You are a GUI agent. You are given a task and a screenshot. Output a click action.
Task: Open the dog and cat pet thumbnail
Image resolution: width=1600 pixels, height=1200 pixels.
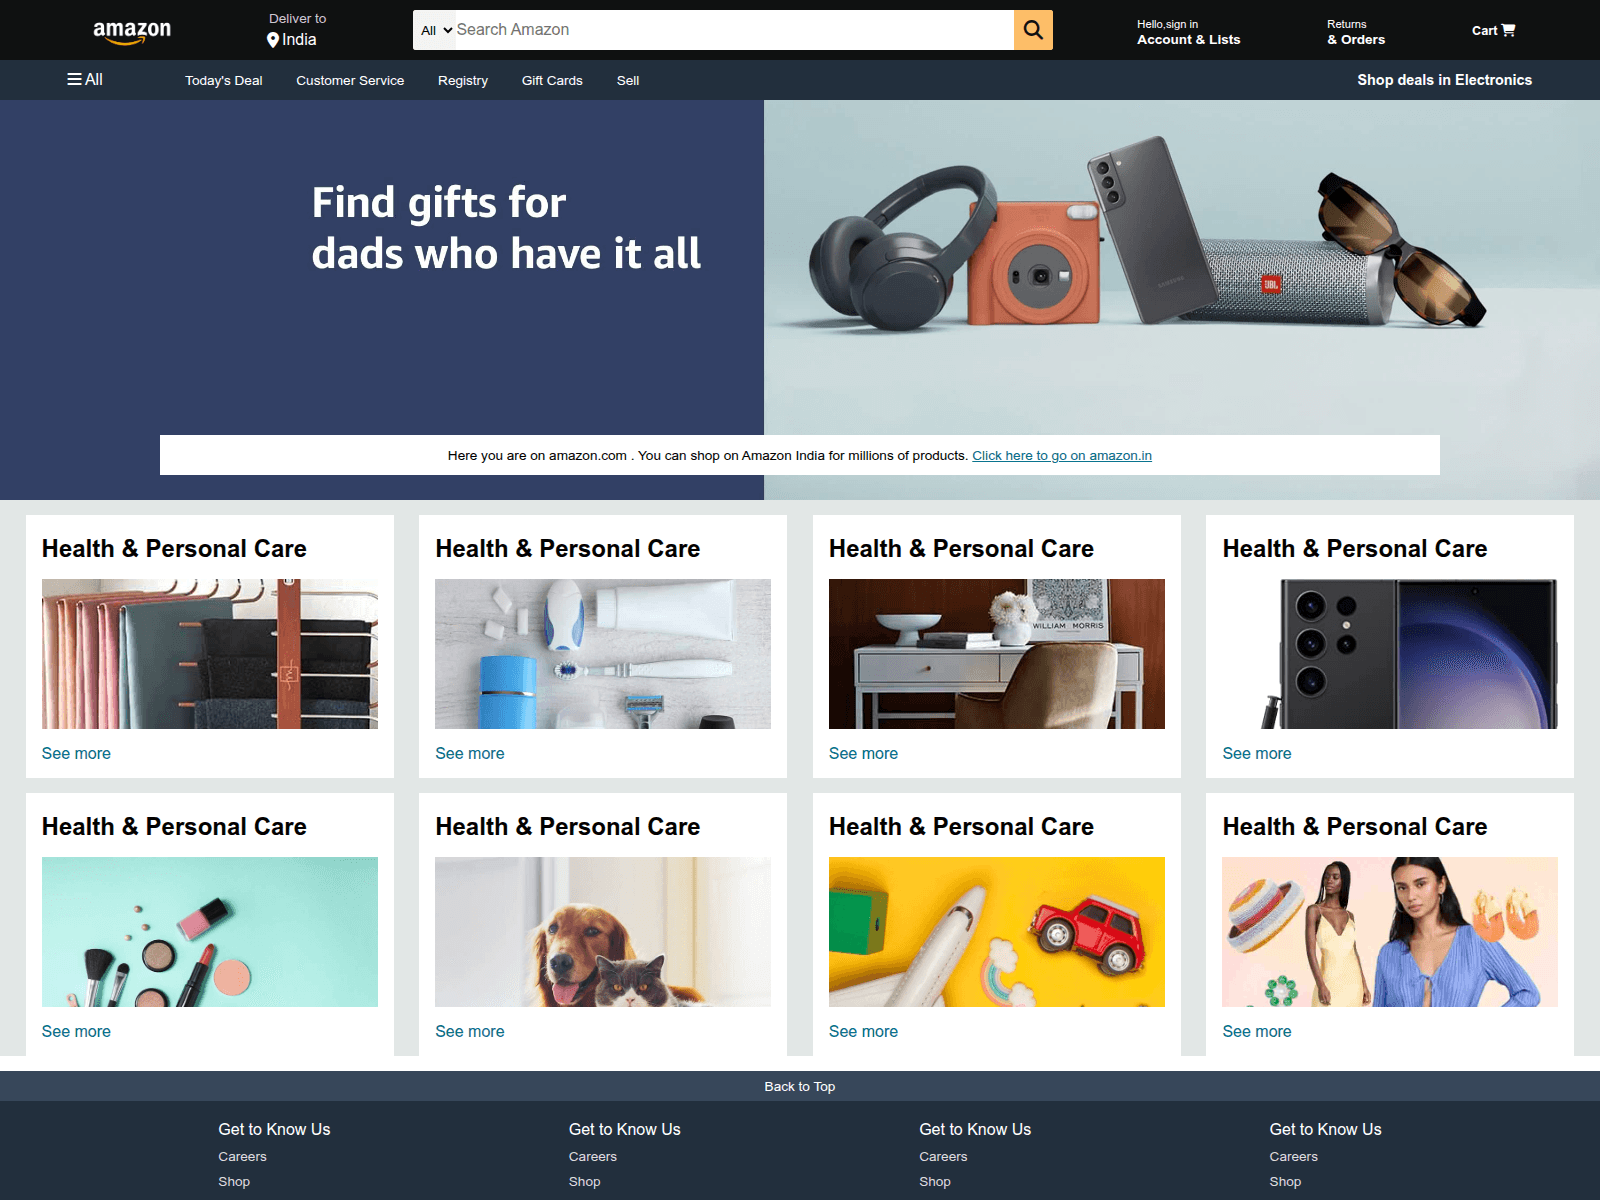(603, 932)
